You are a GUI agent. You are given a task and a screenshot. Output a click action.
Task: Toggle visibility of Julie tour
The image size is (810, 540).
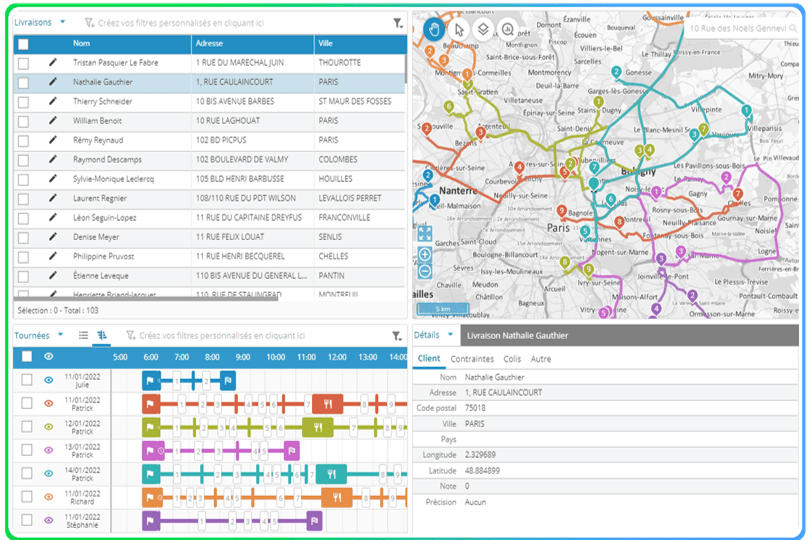coord(49,380)
